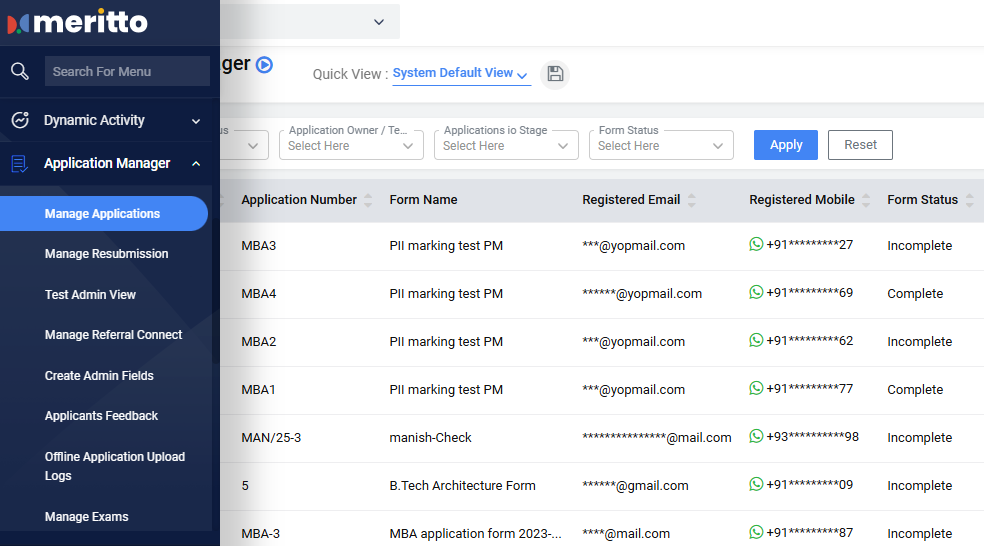Sort by Registered Email column arrows

pos(692,200)
